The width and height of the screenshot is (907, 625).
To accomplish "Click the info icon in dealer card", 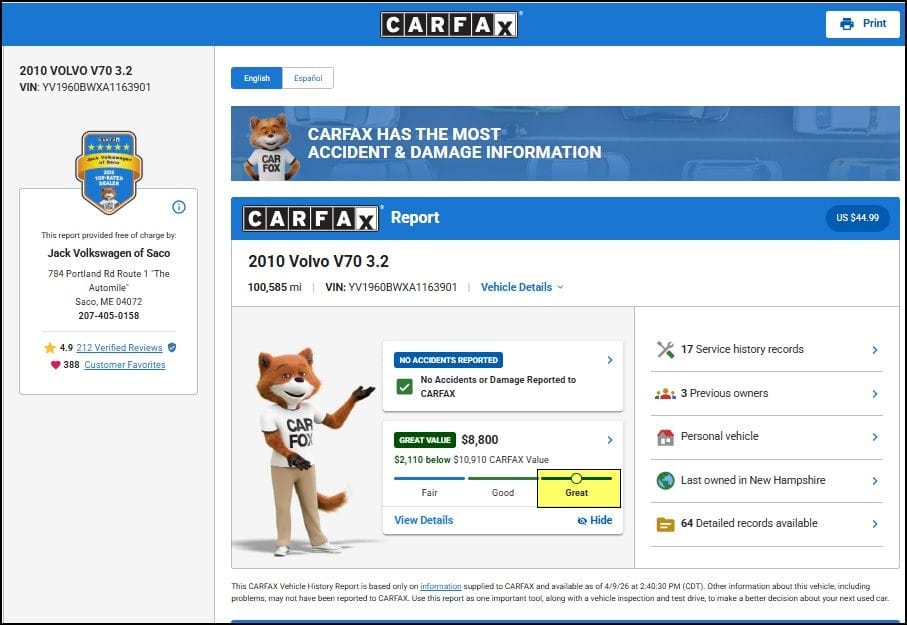I will tap(179, 207).
